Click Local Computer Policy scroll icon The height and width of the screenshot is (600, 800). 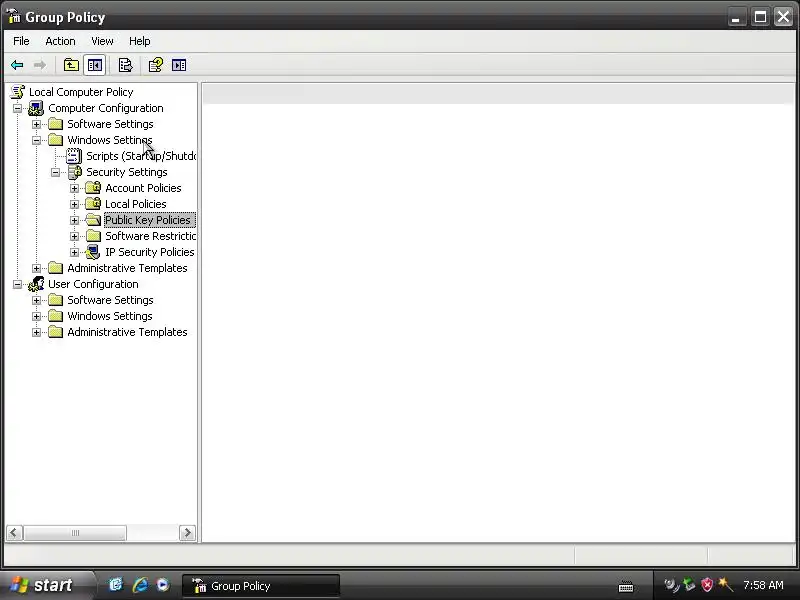pyautogui.click(x=18, y=92)
